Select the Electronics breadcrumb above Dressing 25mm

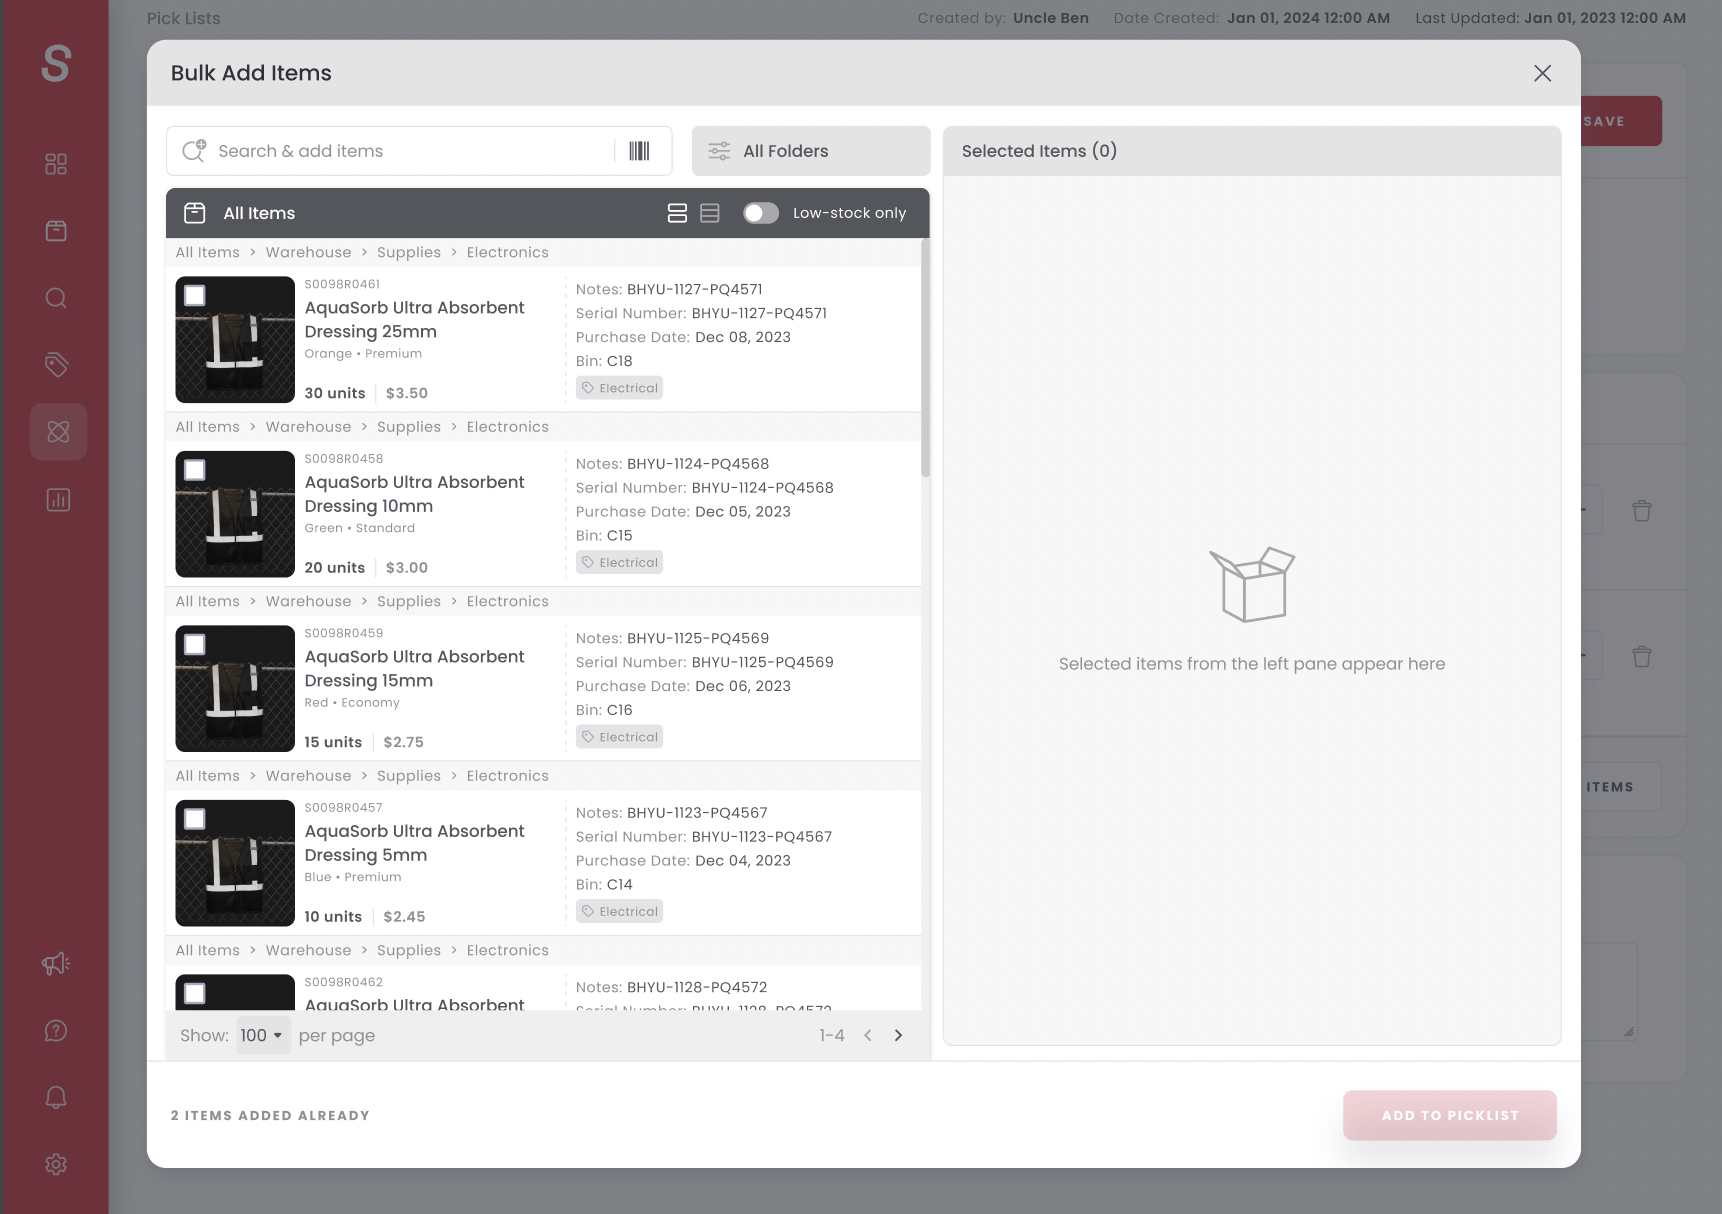[x=507, y=252]
